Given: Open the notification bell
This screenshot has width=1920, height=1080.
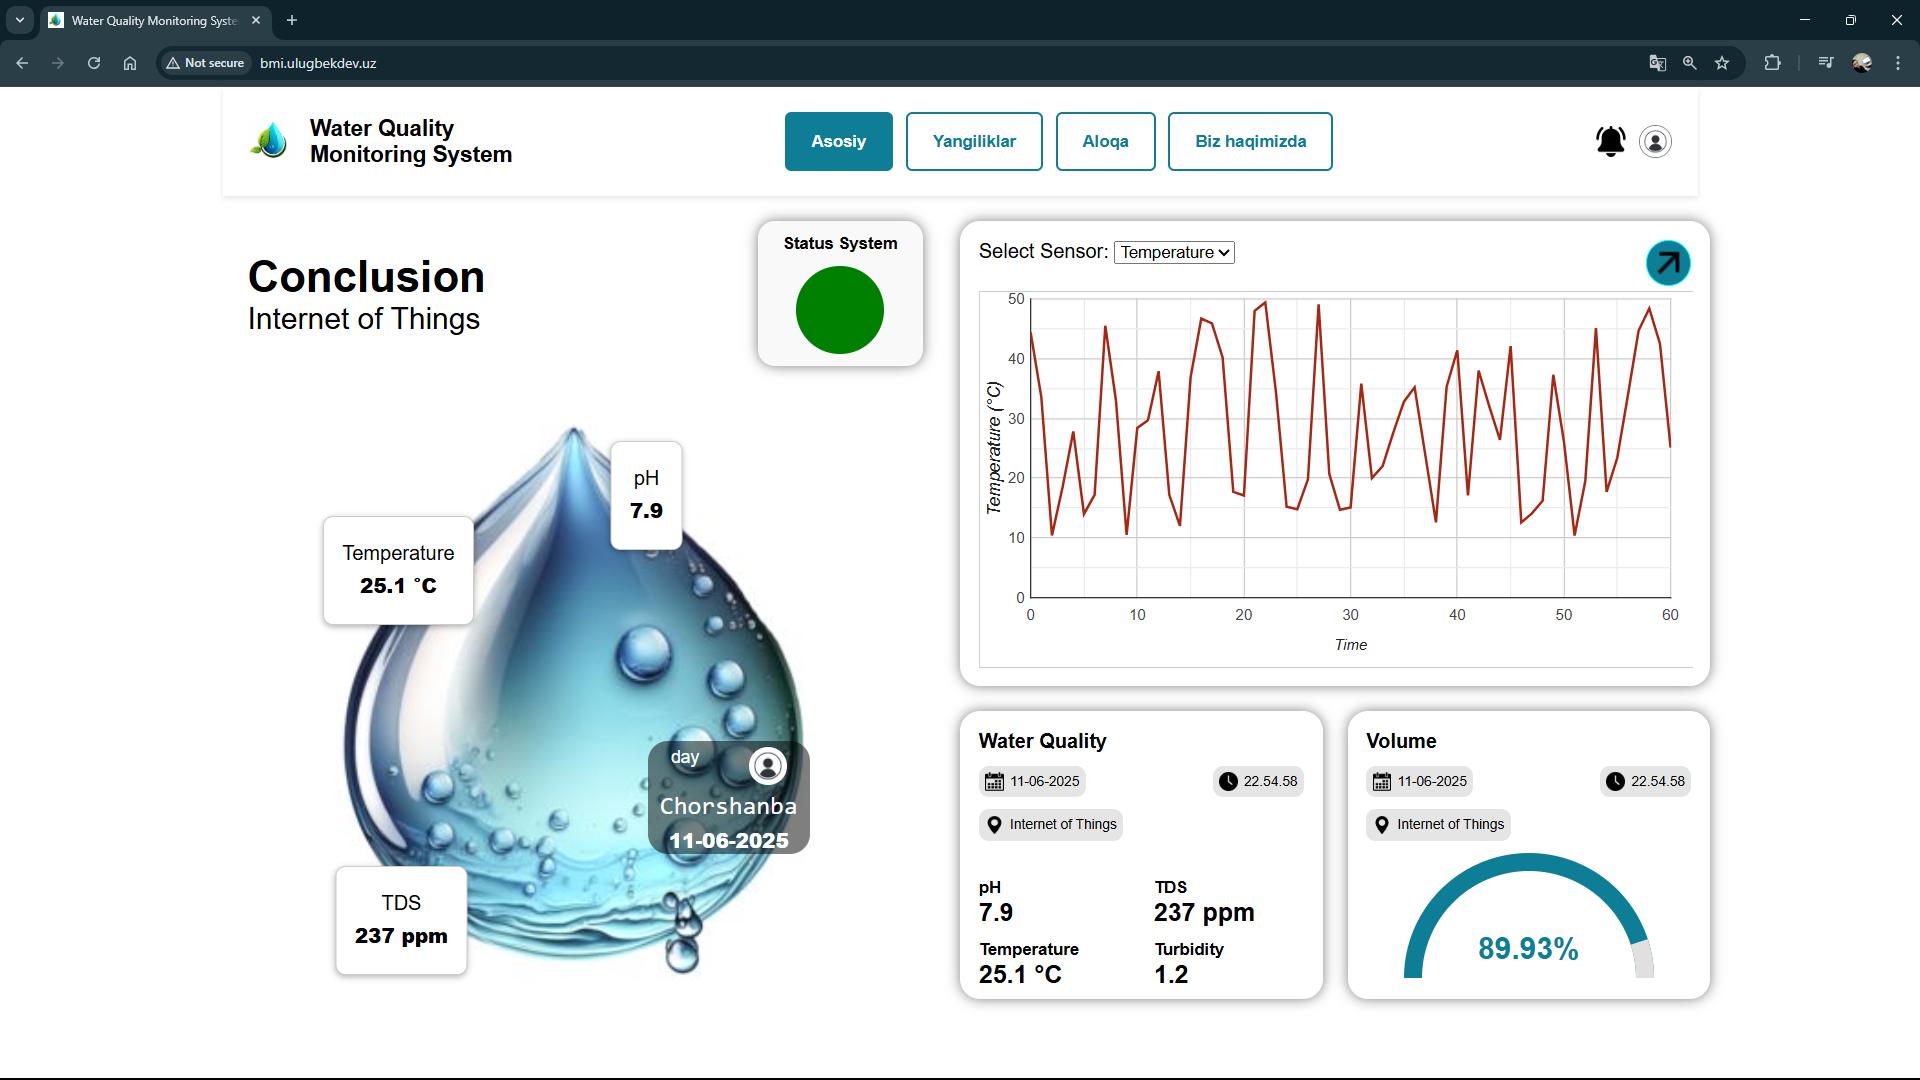Looking at the screenshot, I should pos(1610,141).
